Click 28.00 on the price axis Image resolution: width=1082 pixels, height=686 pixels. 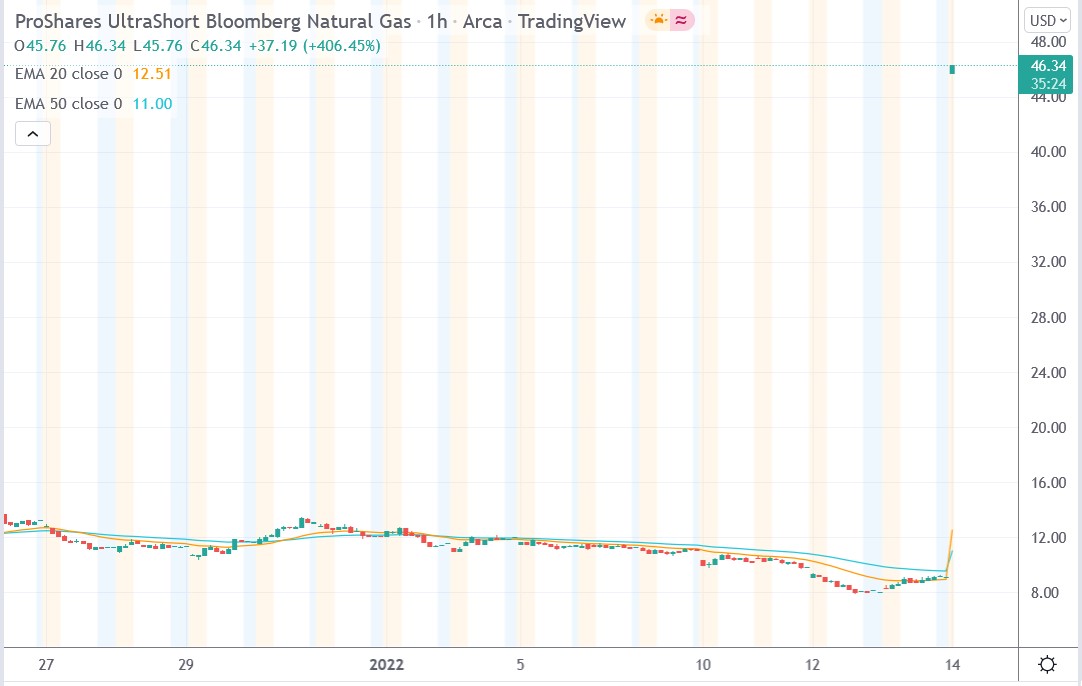point(1048,317)
